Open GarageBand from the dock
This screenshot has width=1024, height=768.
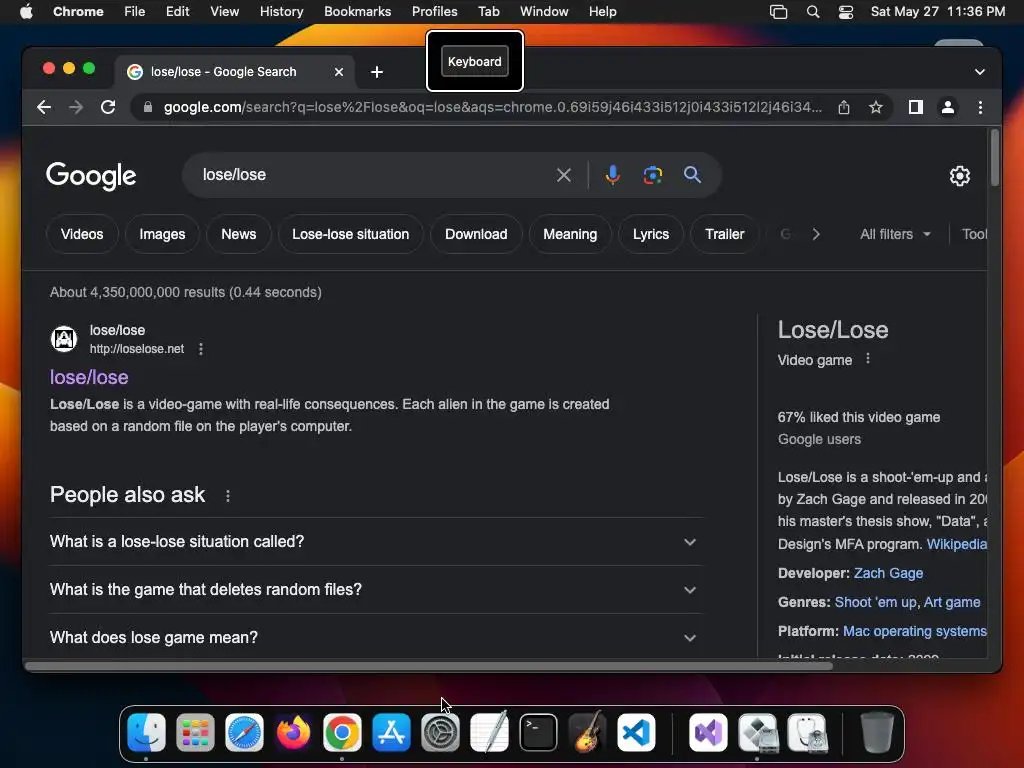click(x=587, y=733)
